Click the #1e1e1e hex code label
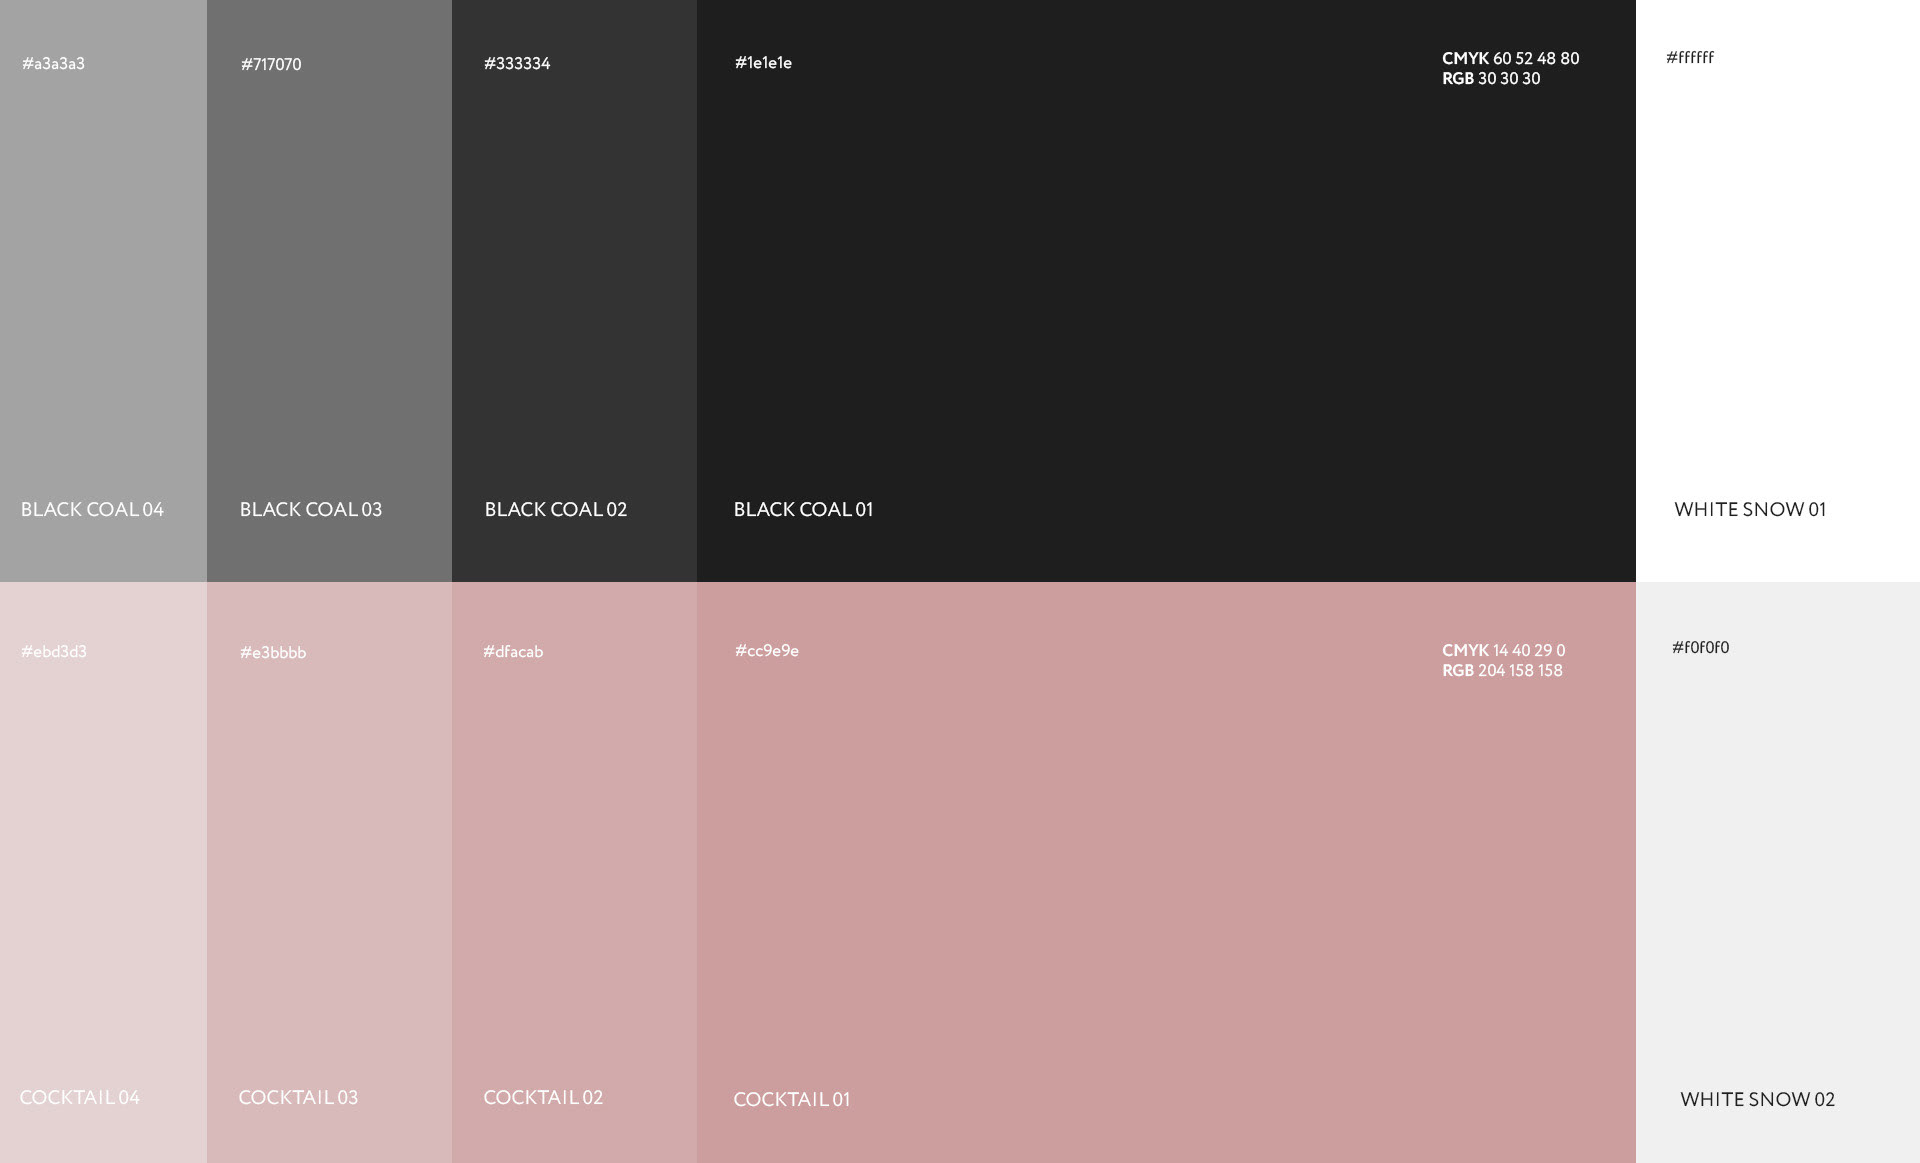Viewport: 1920px width, 1163px height. (x=763, y=63)
